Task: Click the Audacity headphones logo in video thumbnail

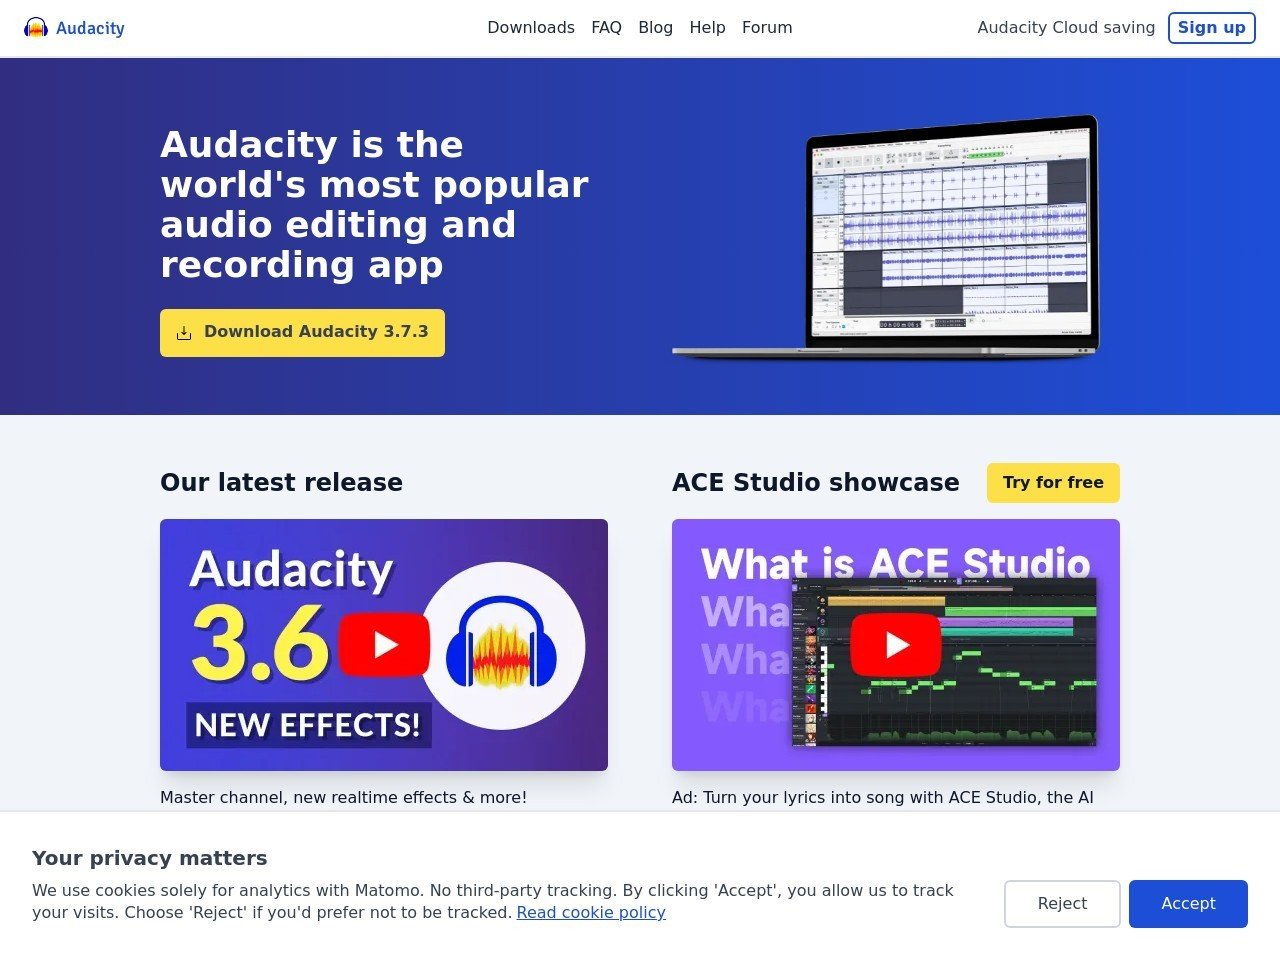Action: click(x=502, y=644)
